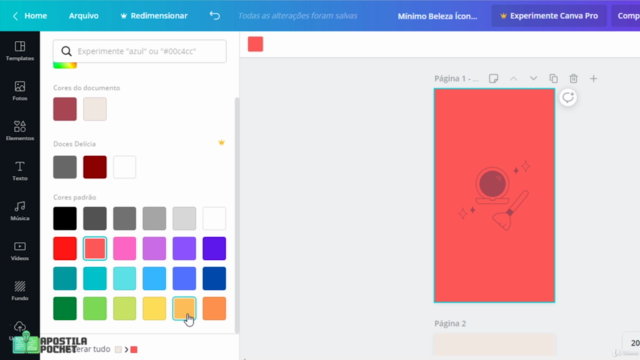The image size is (640, 360).
Task: Select the royal blue default color
Action: tap(184, 278)
